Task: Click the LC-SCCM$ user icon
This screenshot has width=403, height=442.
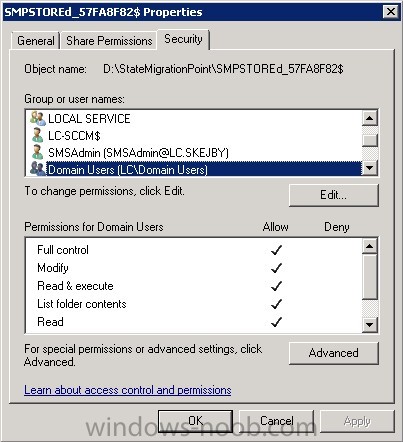Action: tap(38, 135)
